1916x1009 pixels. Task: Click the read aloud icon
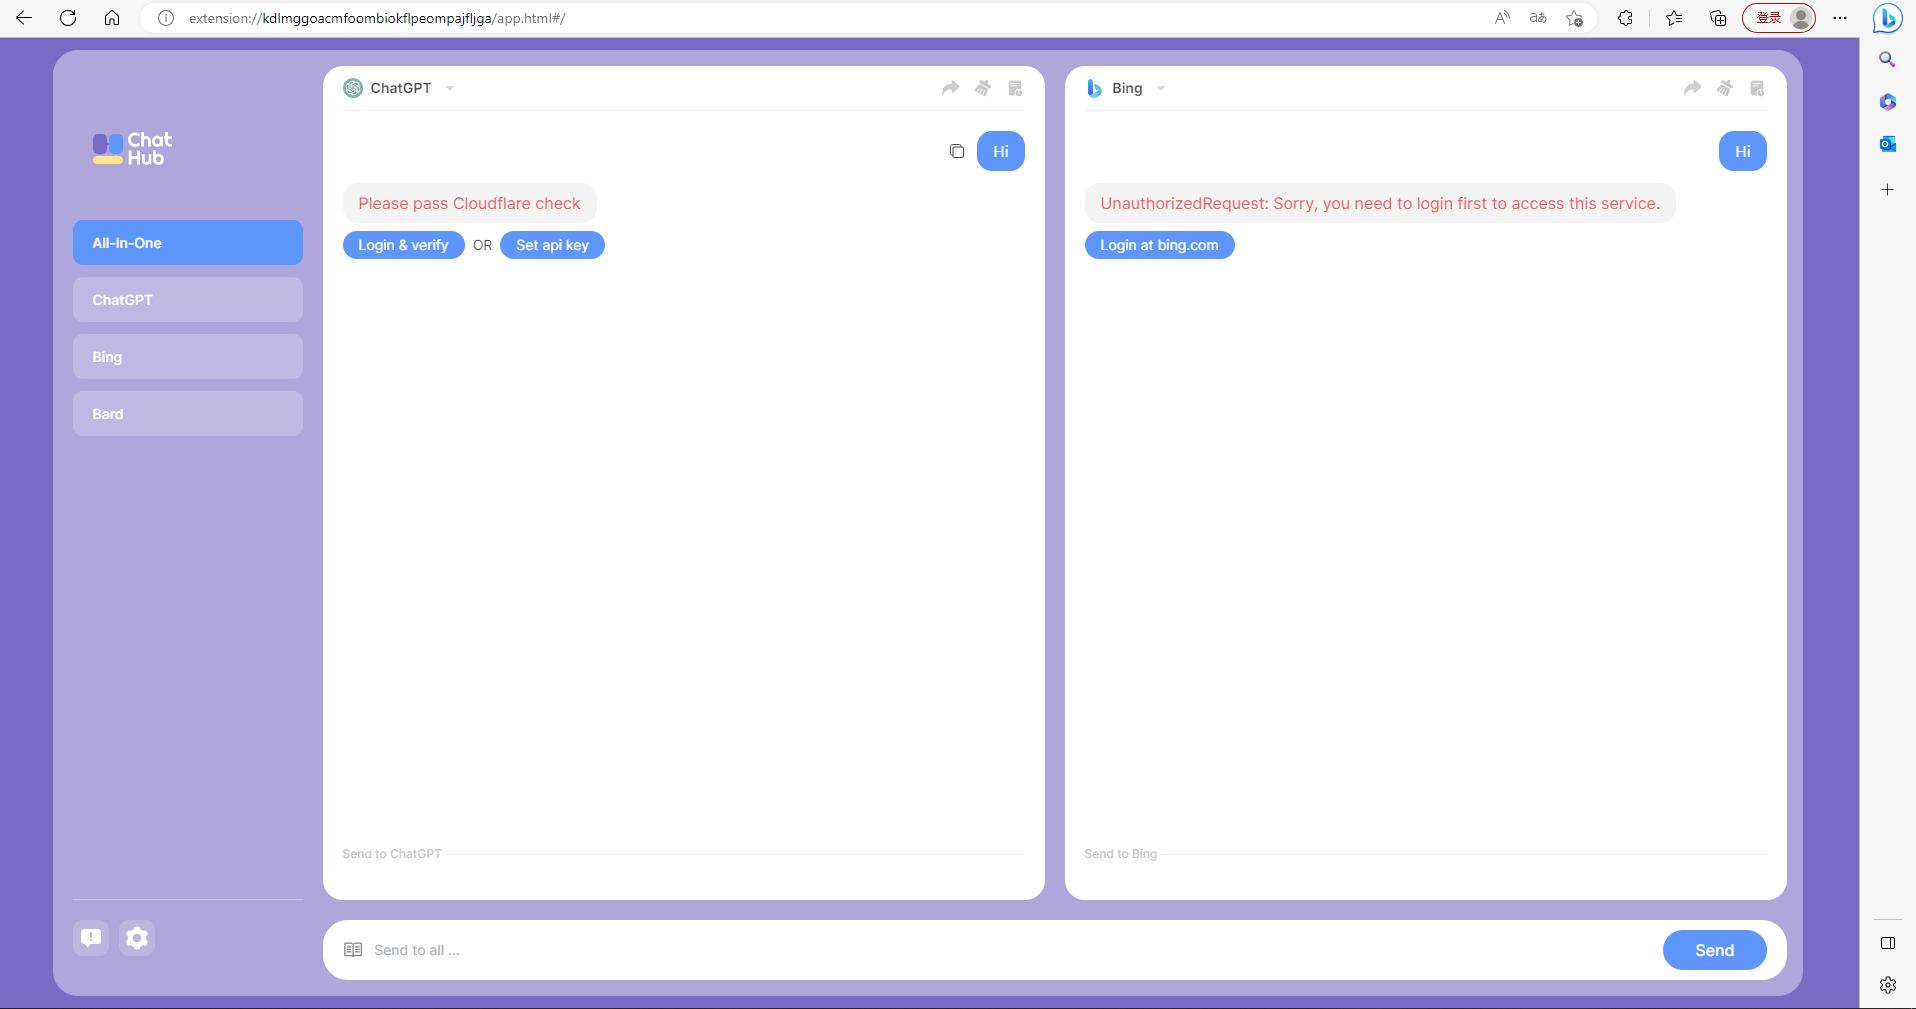1502,18
